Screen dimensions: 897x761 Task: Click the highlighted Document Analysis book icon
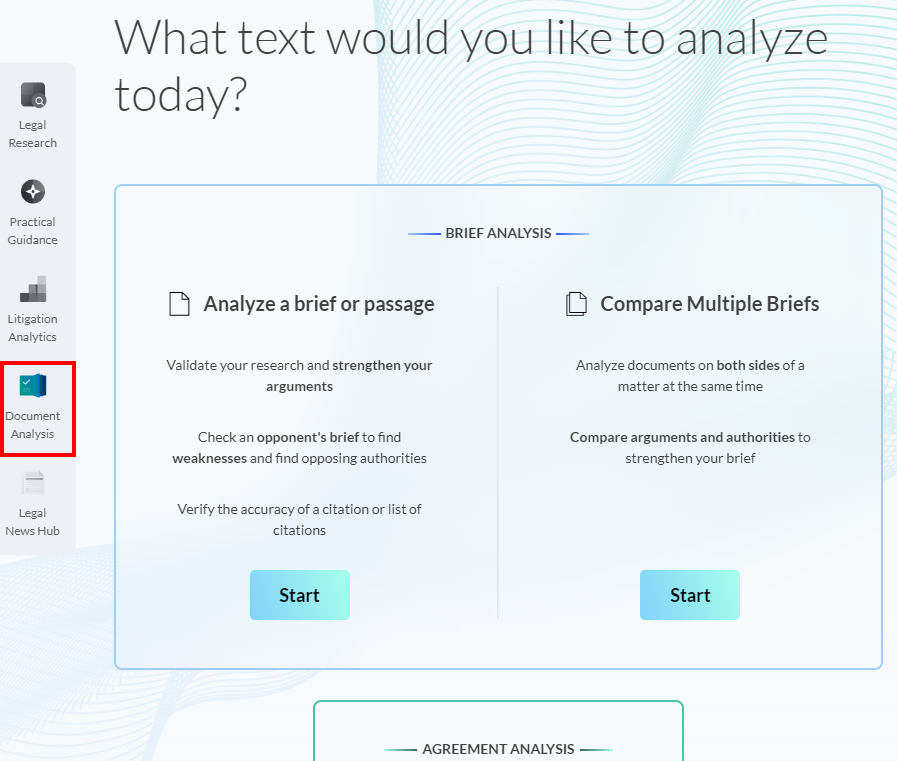pyautogui.click(x=32, y=385)
